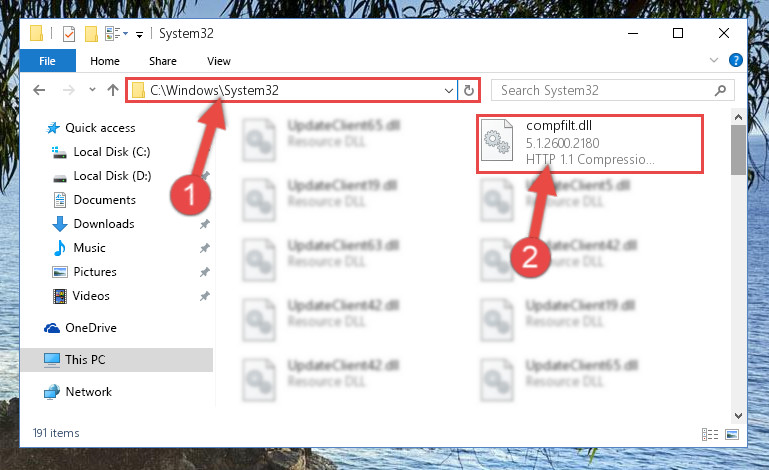Switch to the View ribbon tab

click(x=219, y=61)
